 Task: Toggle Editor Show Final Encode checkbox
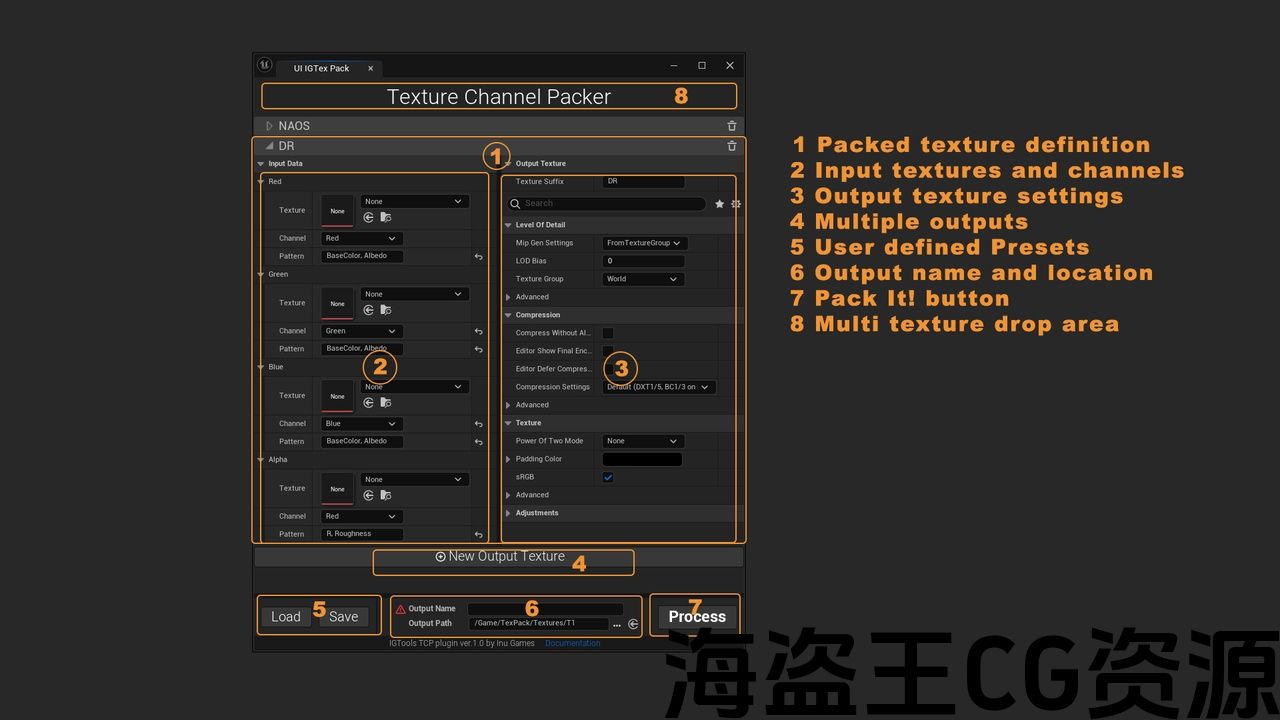pos(608,351)
